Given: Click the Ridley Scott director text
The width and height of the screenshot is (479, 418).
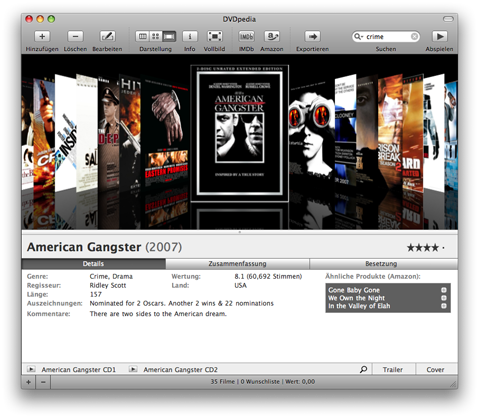Looking at the screenshot, I should tap(108, 285).
